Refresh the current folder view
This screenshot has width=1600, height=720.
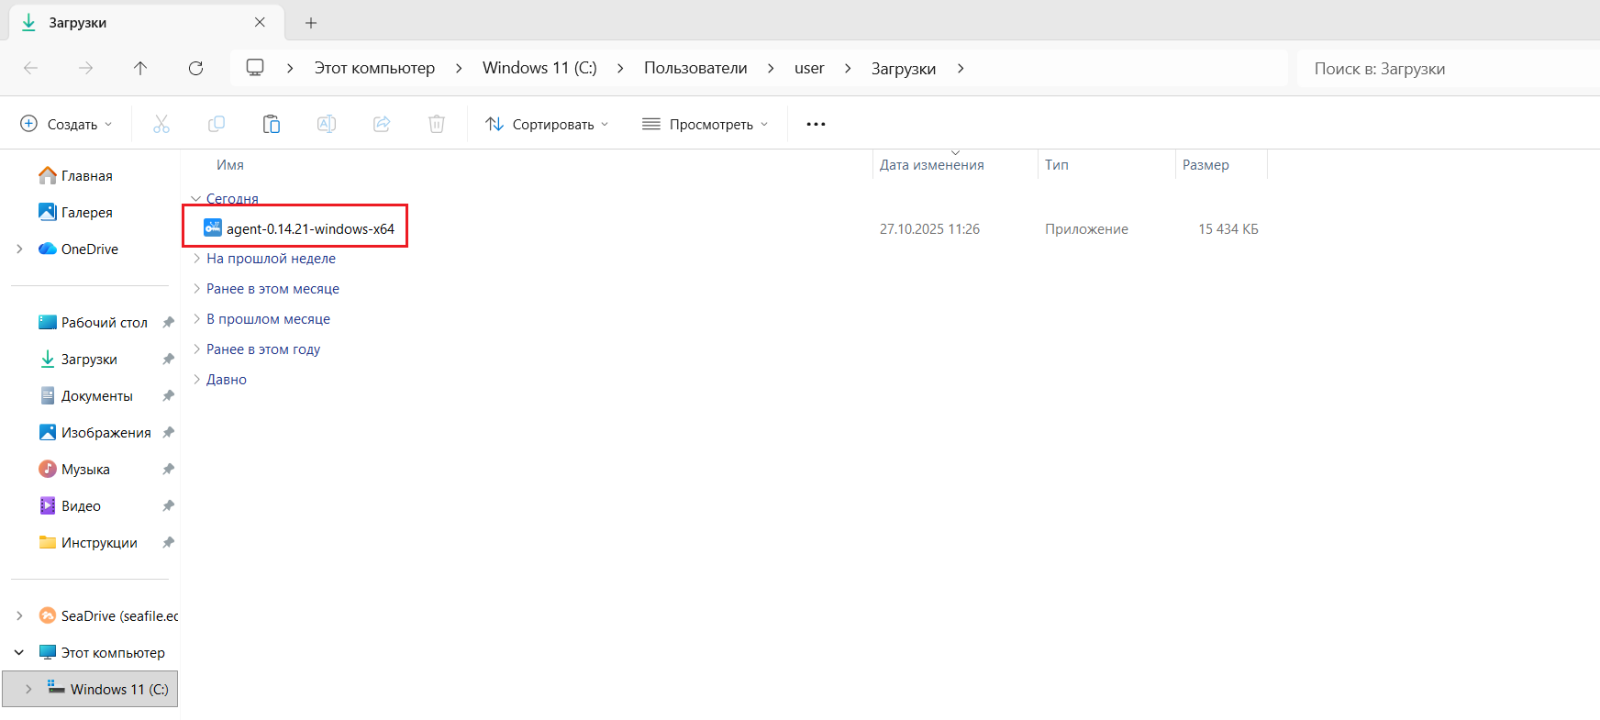[x=196, y=68]
